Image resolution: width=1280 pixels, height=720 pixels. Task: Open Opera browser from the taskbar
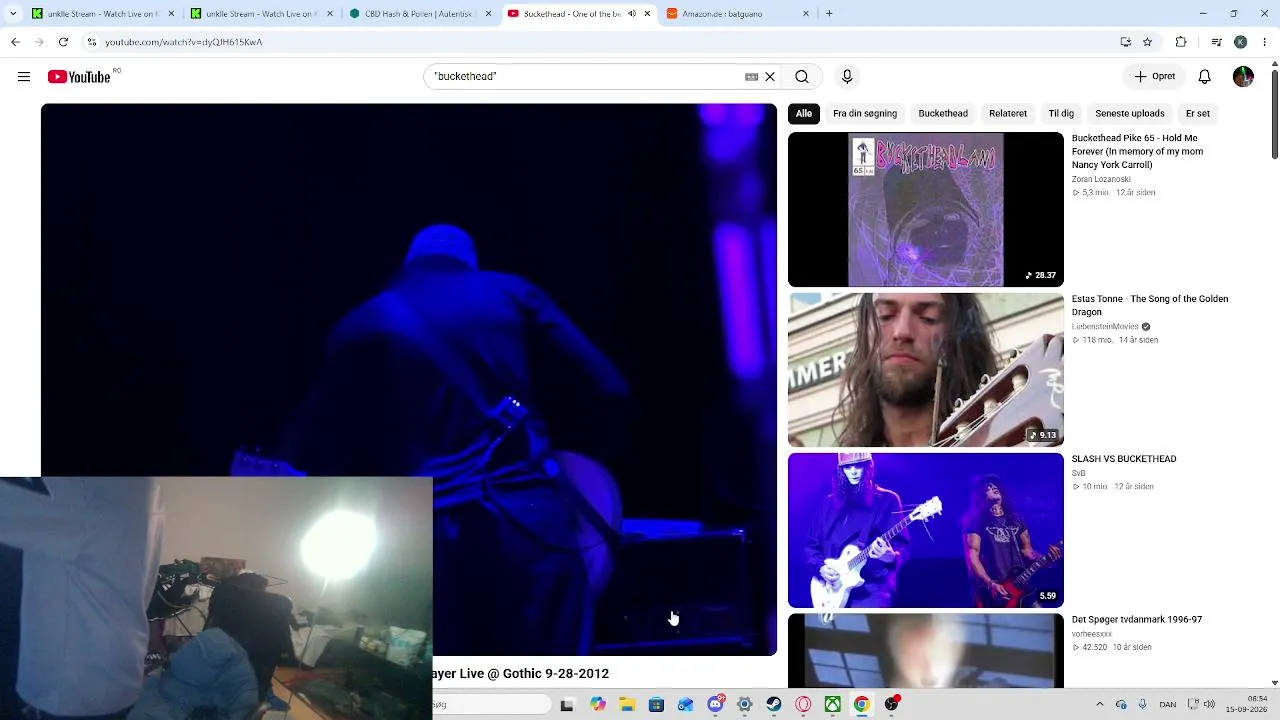803,705
